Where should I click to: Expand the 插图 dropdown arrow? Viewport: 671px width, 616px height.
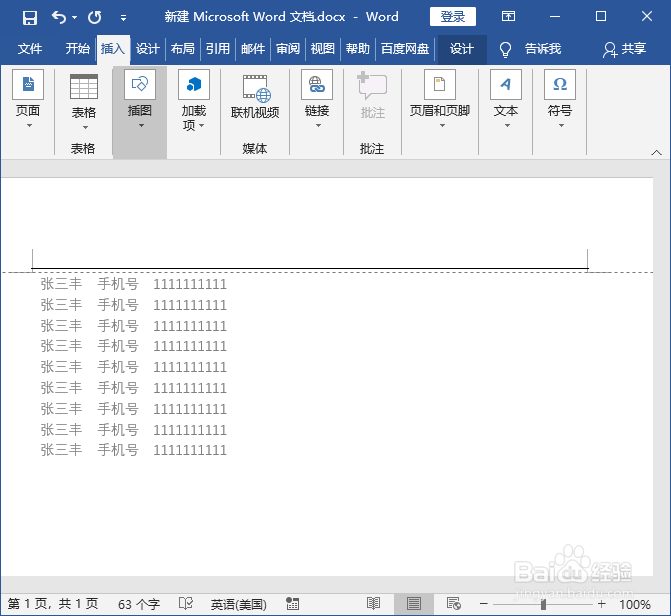point(141,126)
